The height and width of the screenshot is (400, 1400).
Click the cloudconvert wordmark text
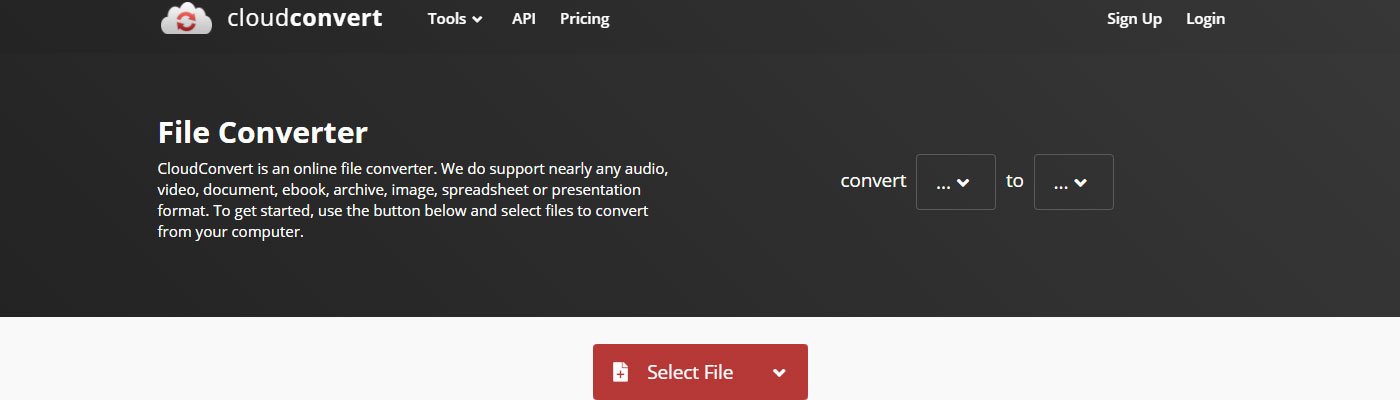click(304, 18)
